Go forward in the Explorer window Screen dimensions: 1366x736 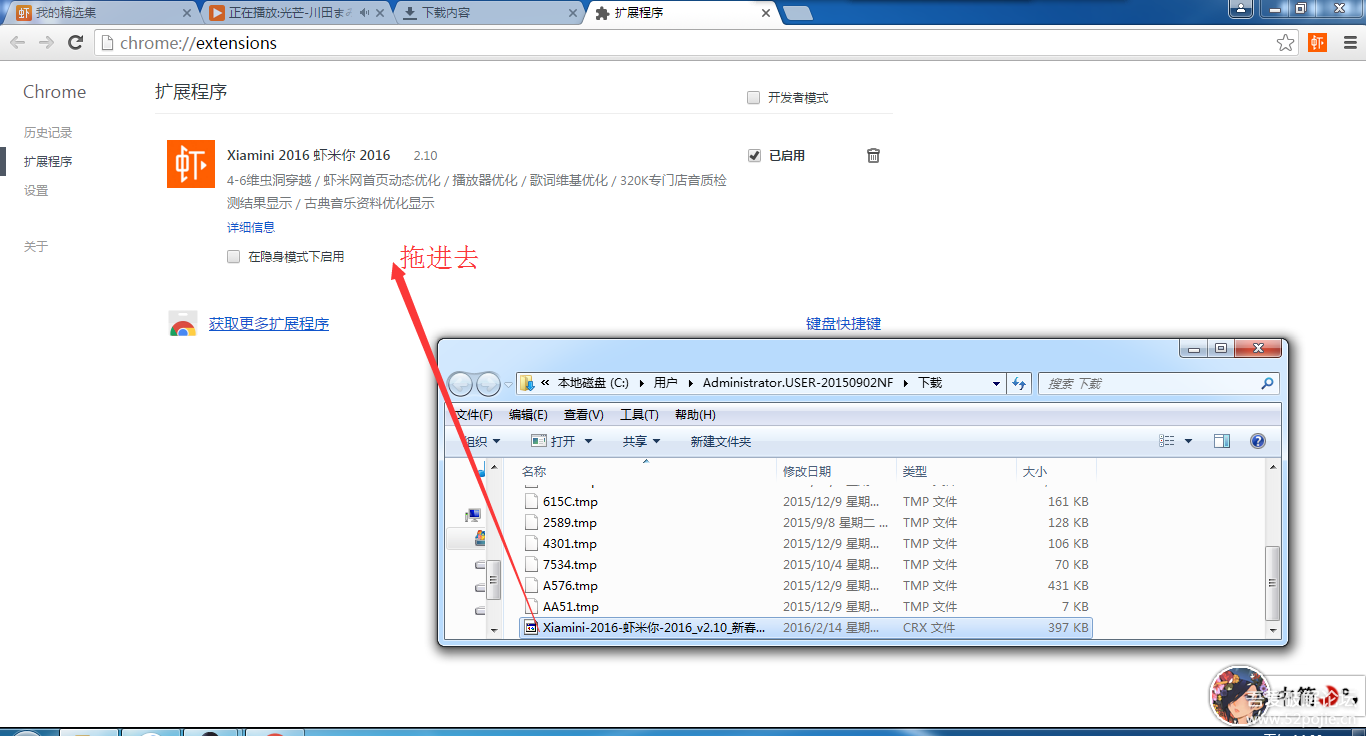488,383
